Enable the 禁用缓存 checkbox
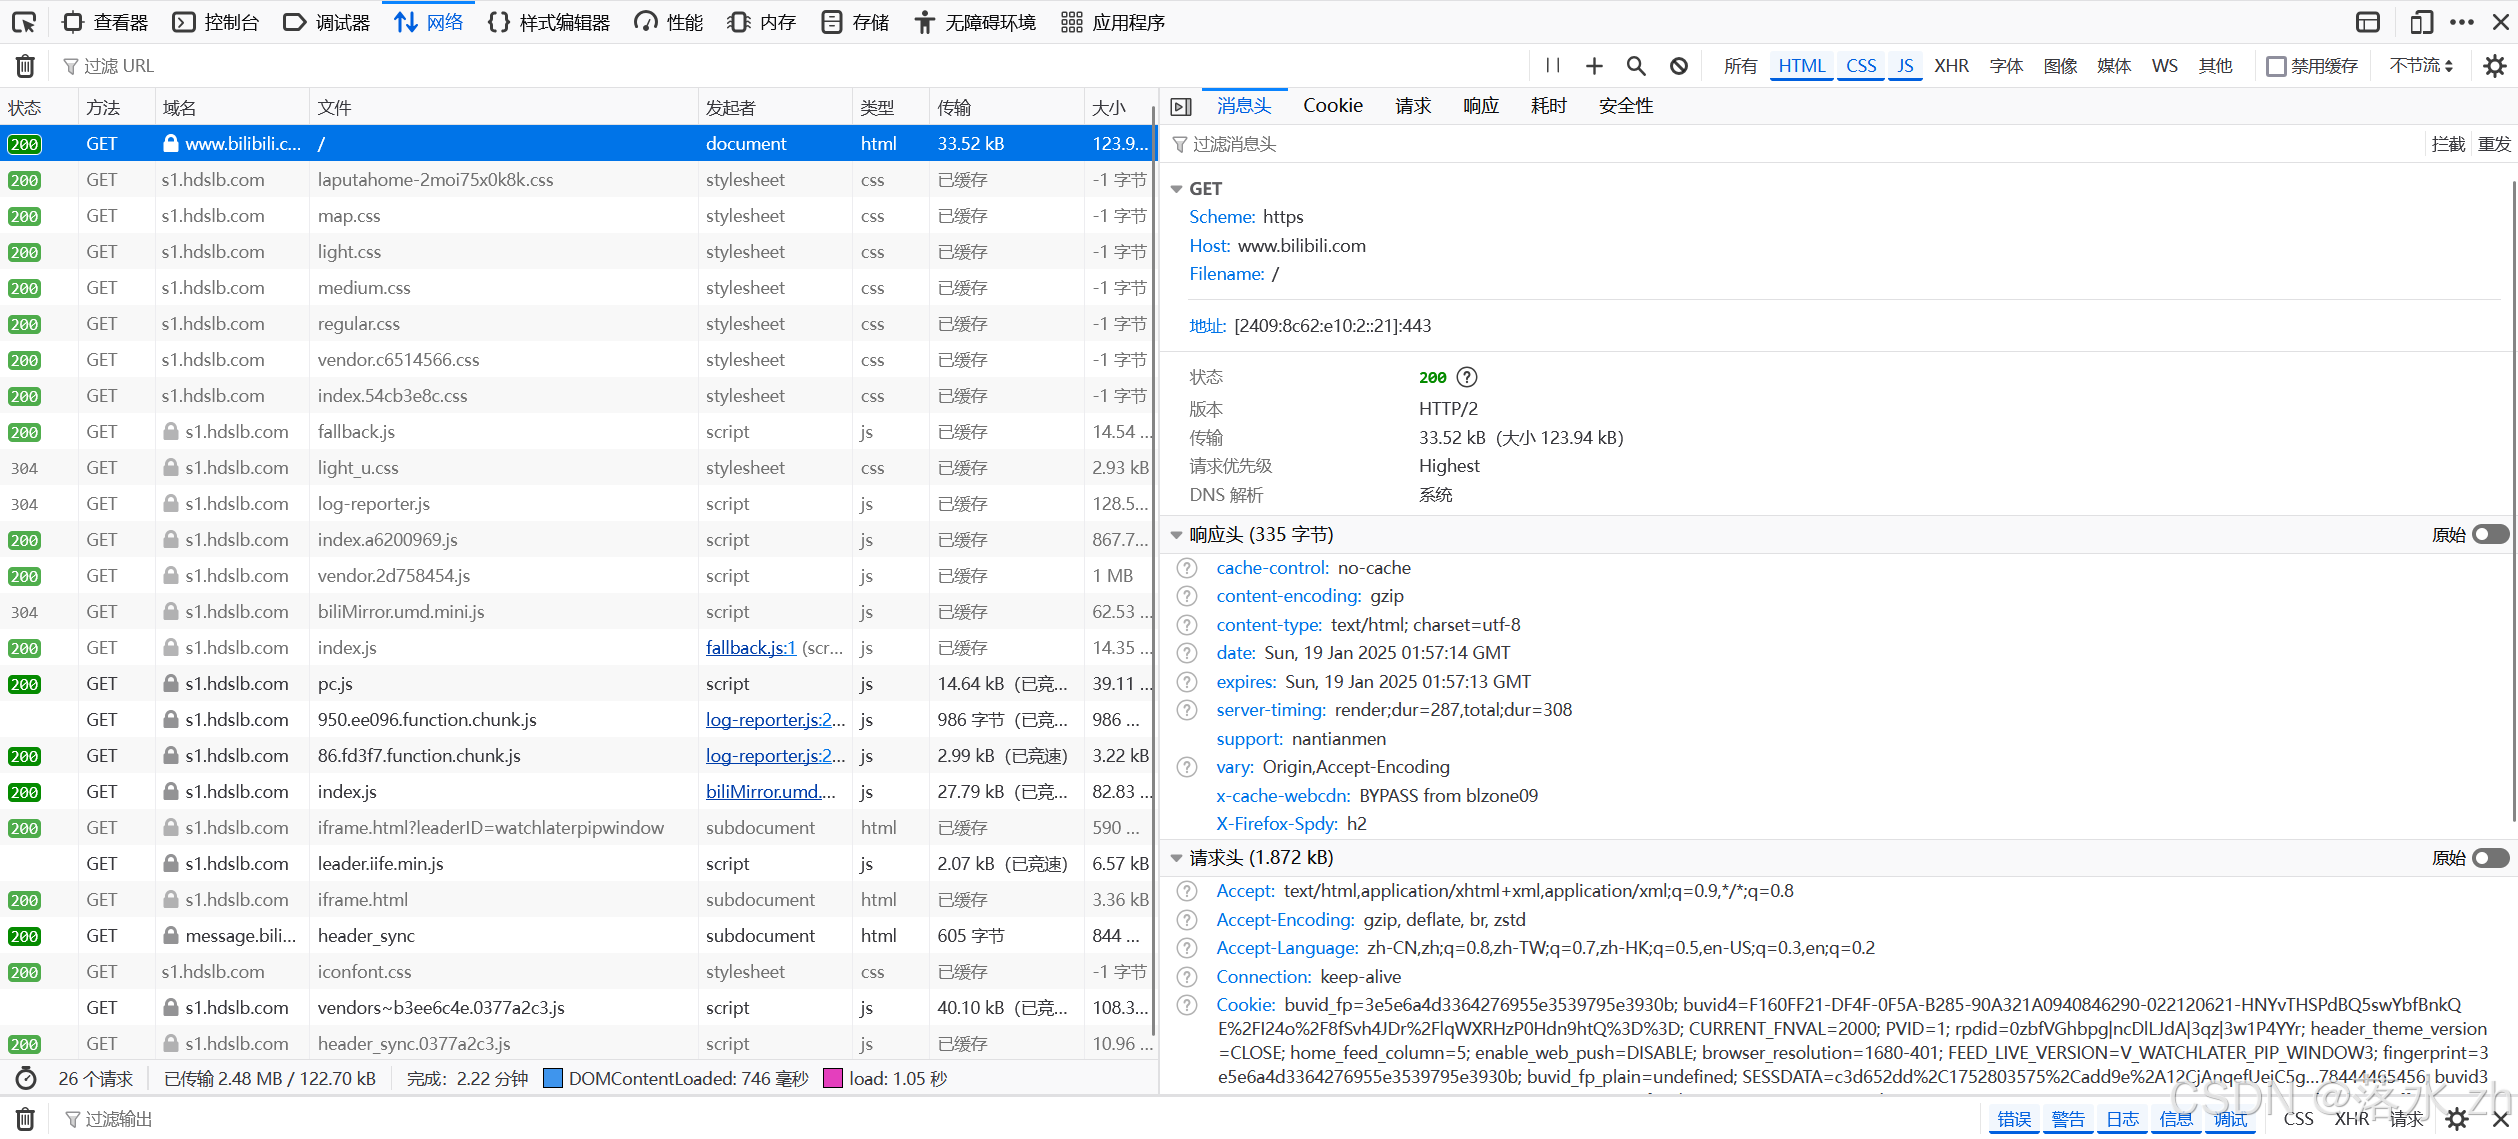Screen dimensions: 2518x1139 2277,66
